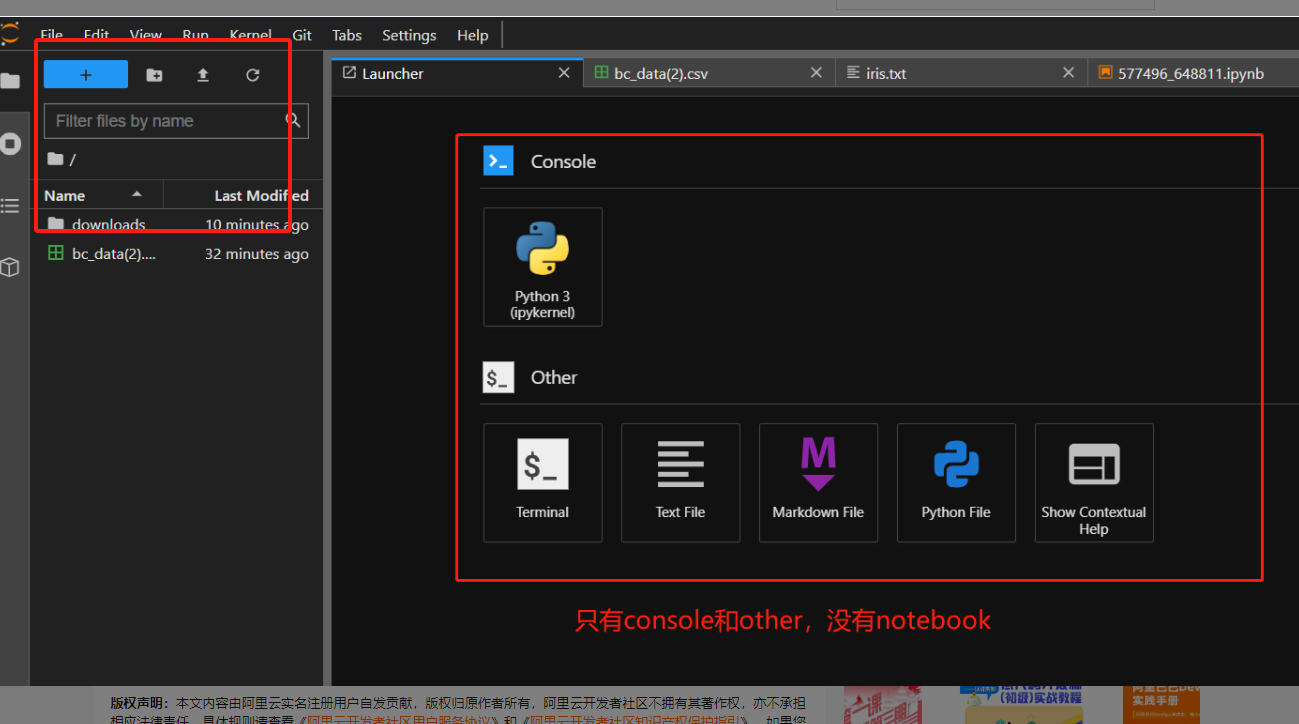Viewport: 1299px width, 724px height.
Task: Open the Tabs menu
Action: pyautogui.click(x=347, y=35)
